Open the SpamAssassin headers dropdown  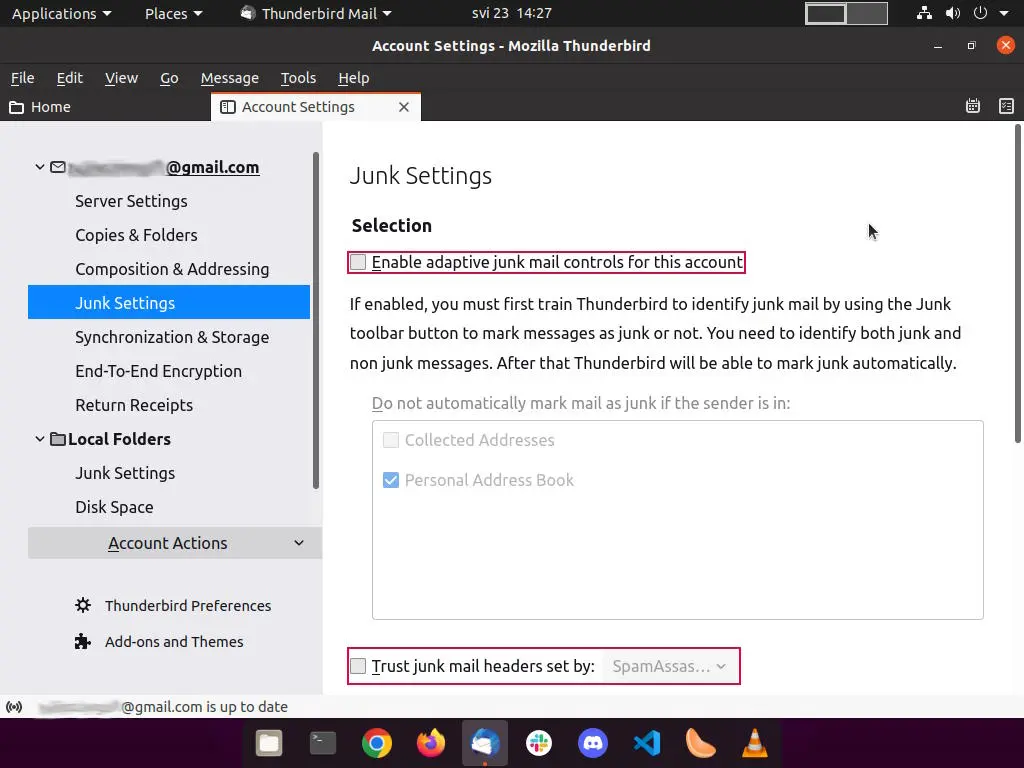(669, 666)
